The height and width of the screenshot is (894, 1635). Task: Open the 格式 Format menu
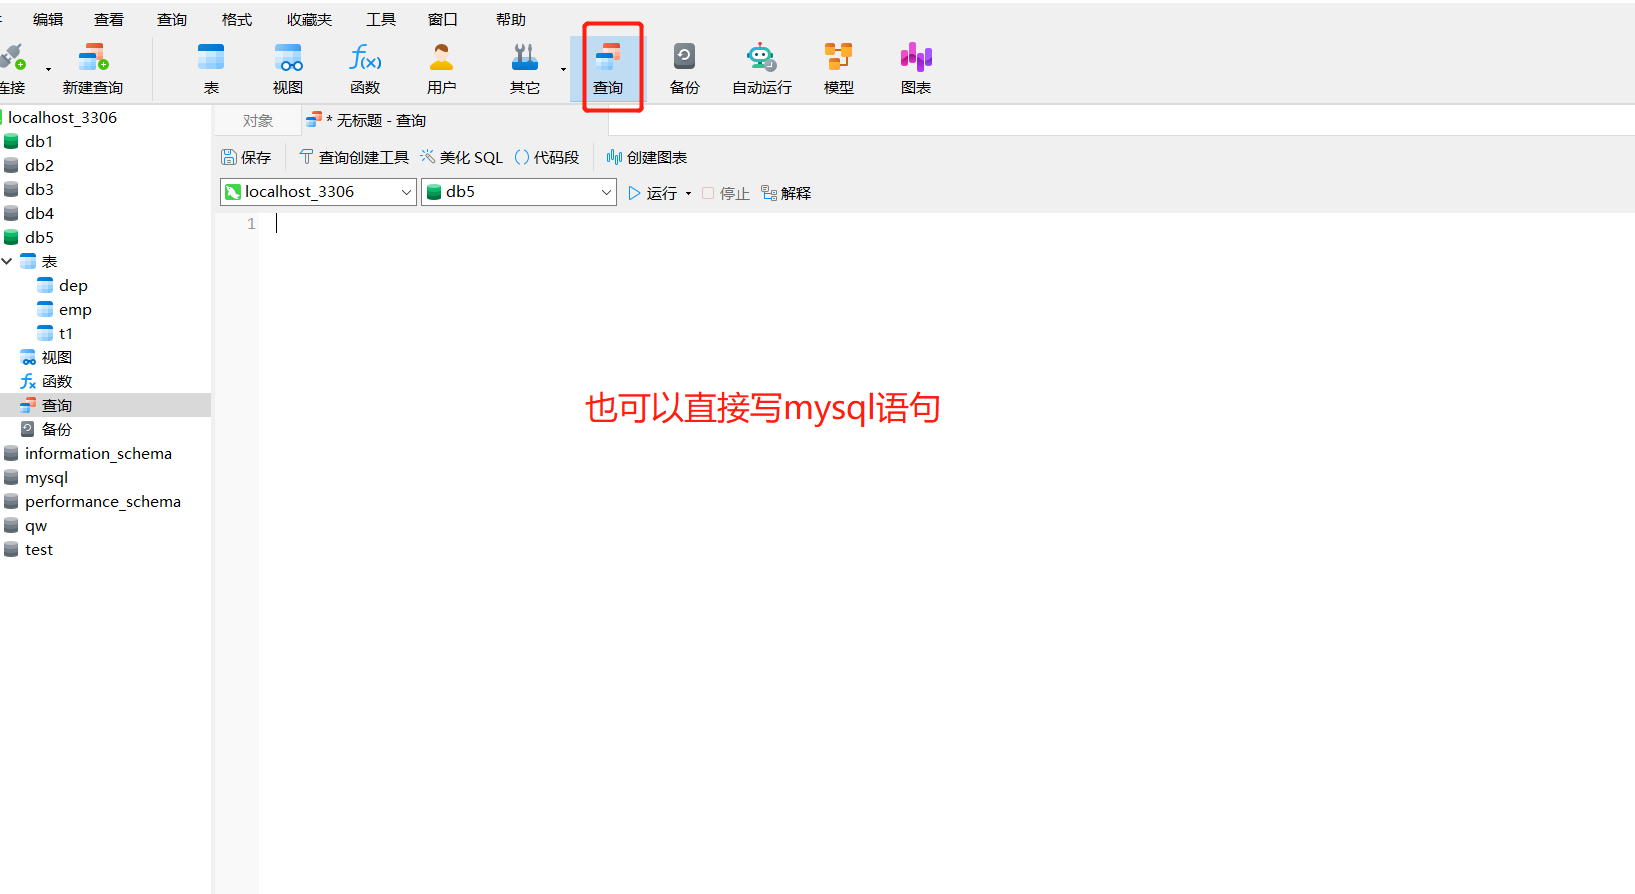pyautogui.click(x=237, y=19)
